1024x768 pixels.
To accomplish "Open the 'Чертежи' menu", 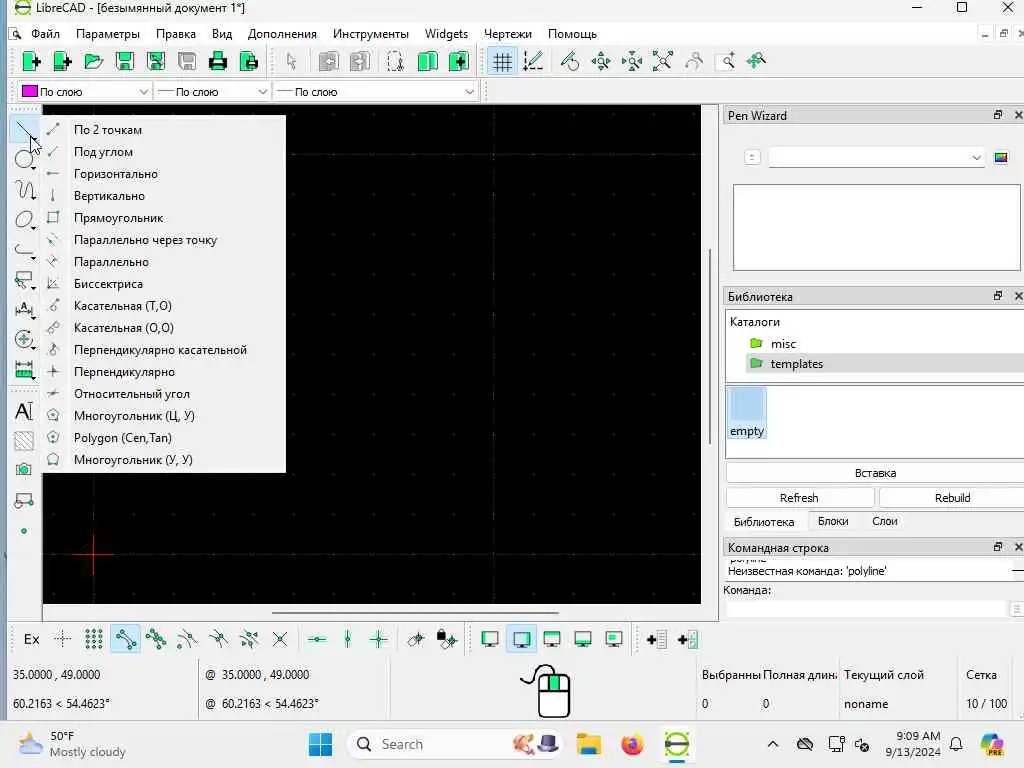I will pos(507,34).
